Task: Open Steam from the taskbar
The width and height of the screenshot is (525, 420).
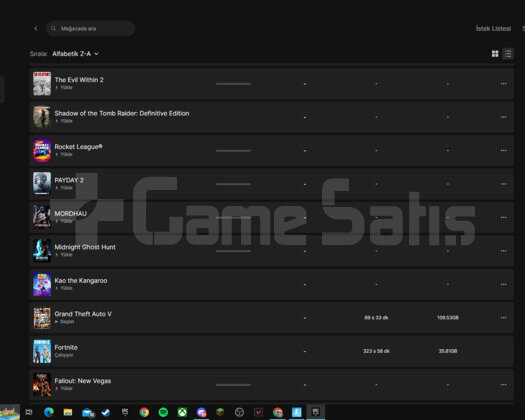Action: coord(106,412)
